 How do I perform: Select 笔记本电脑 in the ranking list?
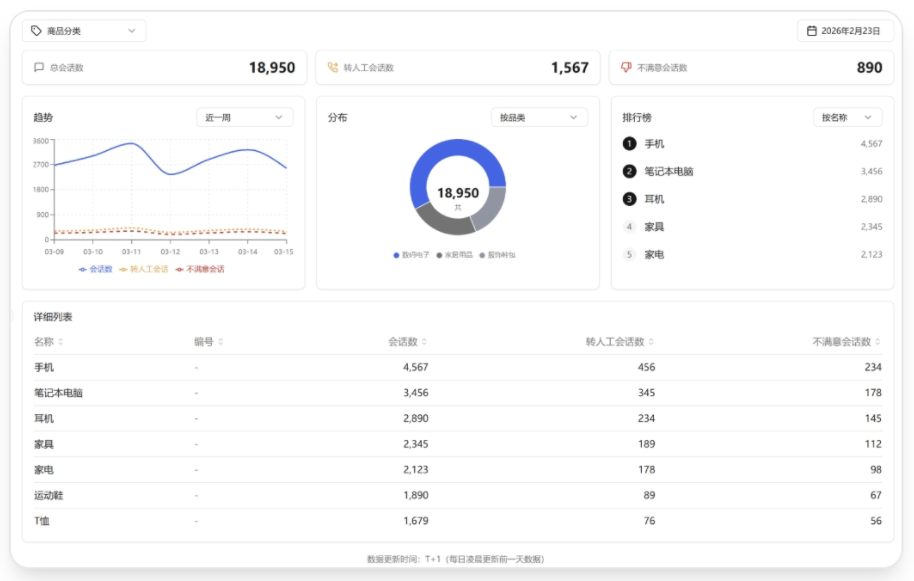point(668,172)
